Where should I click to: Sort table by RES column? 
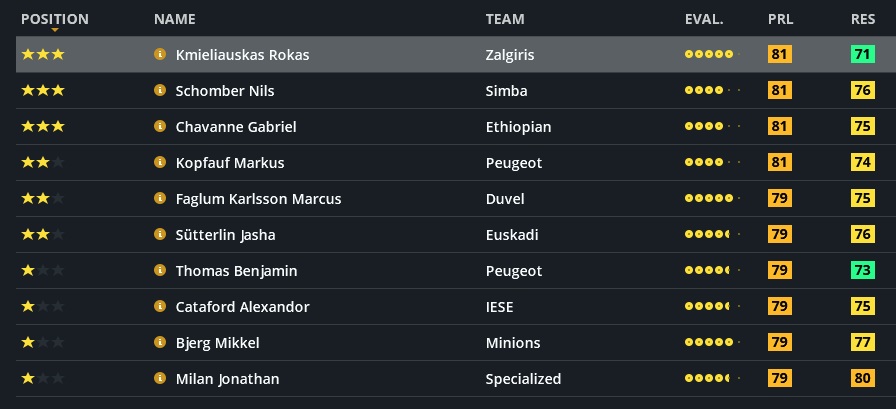(x=863, y=19)
